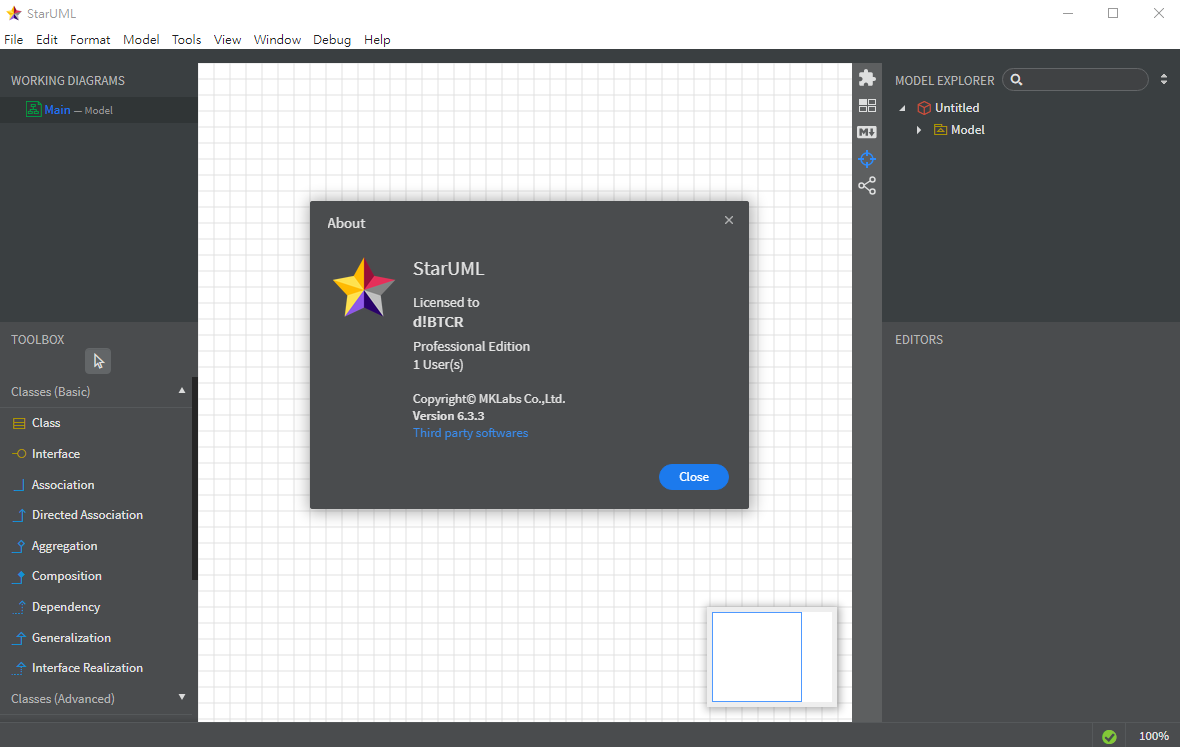This screenshot has width=1180, height=747.
Task: Open the Markdown documentation icon
Action: point(867,132)
